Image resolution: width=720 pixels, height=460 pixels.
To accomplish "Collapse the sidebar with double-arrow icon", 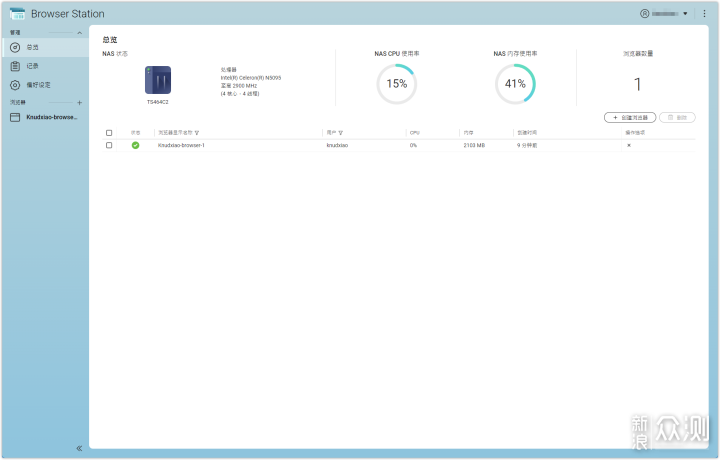I will click(79, 448).
